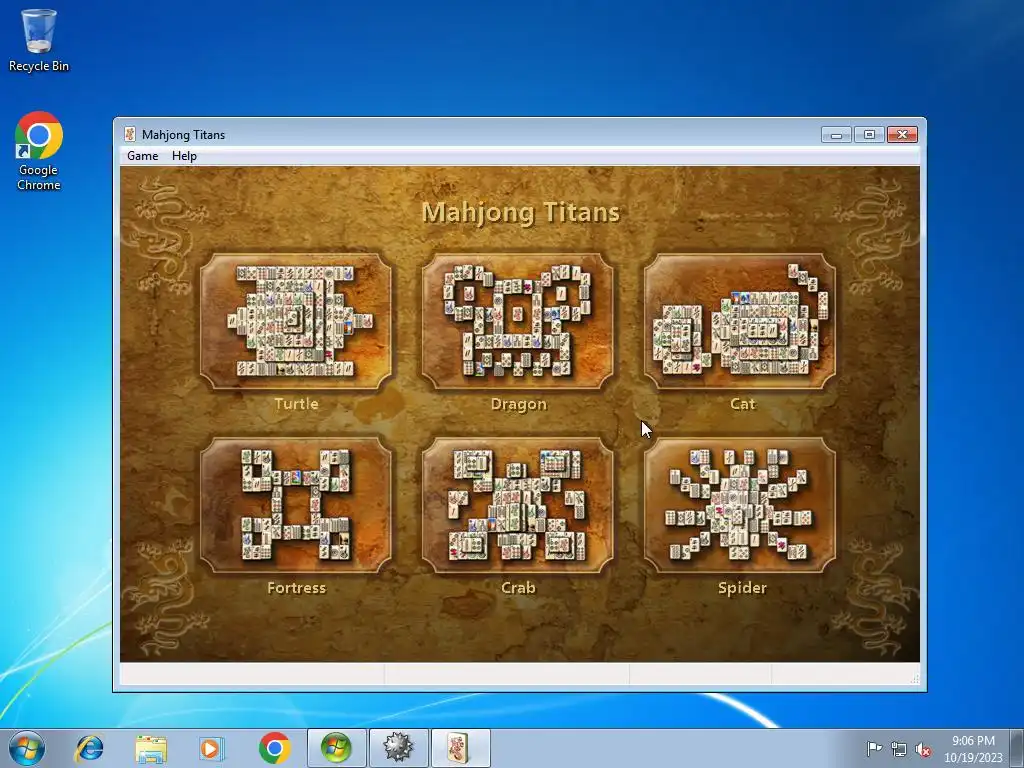Switch to the Minesweeper taskbar button
The height and width of the screenshot is (768, 1024).
point(398,748)
